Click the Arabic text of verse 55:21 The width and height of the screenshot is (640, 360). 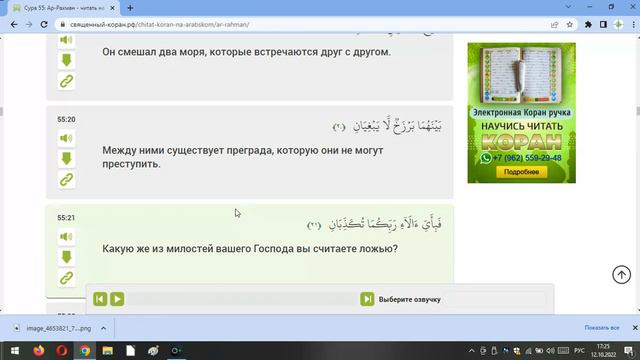click(374, 224)
